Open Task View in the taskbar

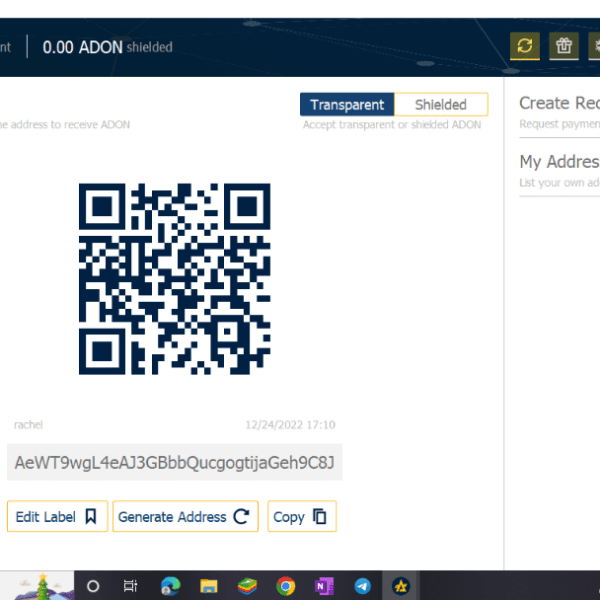point(130,586)
